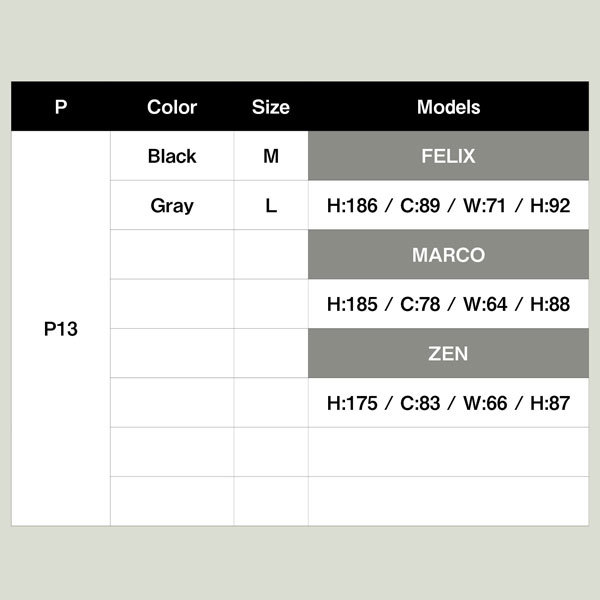Screen dimensions: 600x600
Task: Click the Models column header
Action: (448, 107)
